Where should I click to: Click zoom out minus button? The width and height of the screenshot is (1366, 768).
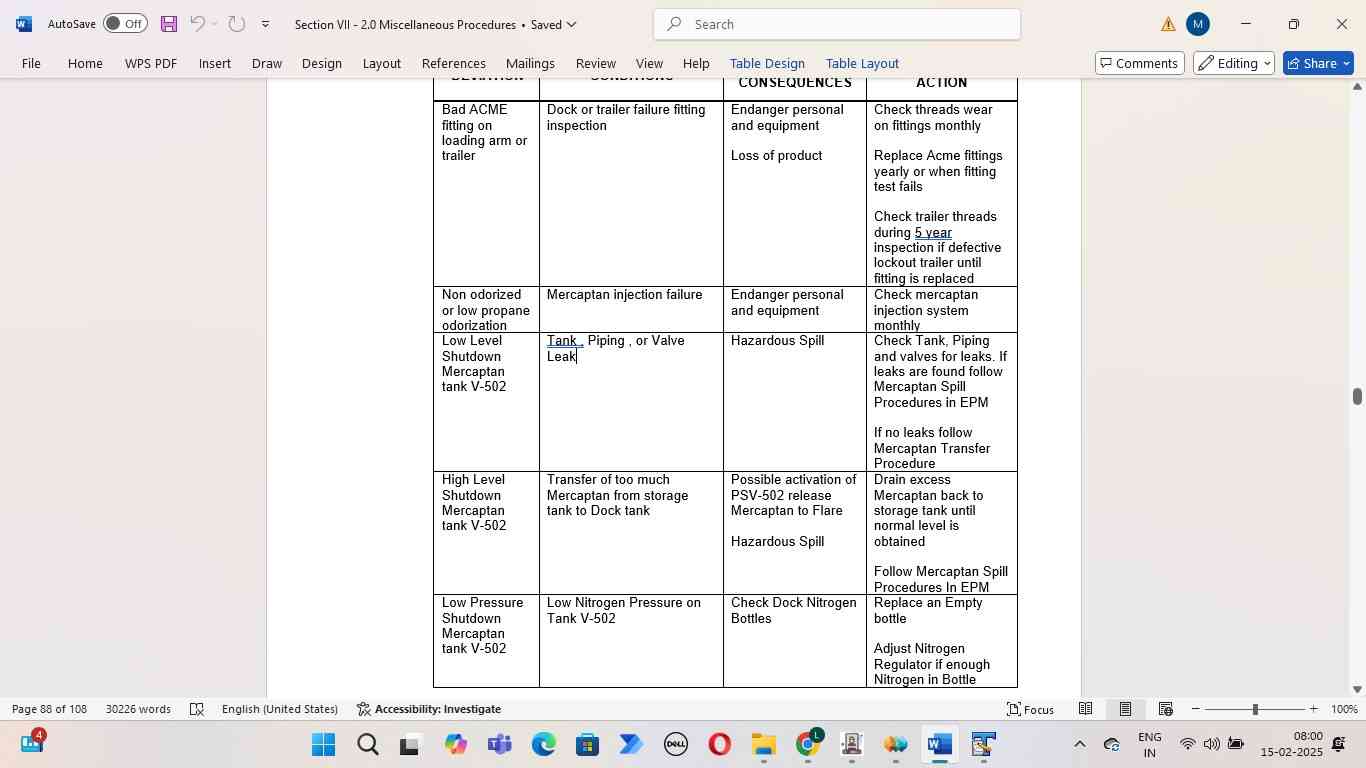1196,709
